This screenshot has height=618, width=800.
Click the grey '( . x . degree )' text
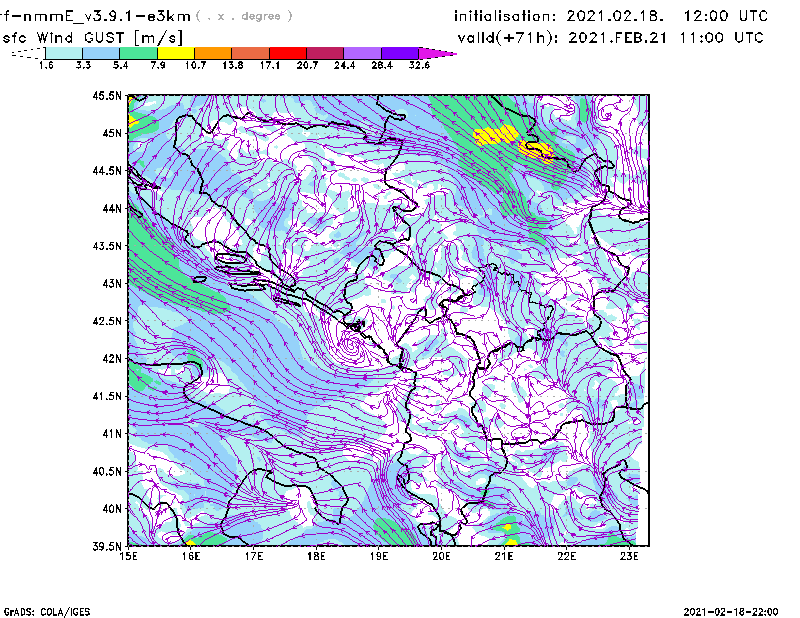click(244, 16)
